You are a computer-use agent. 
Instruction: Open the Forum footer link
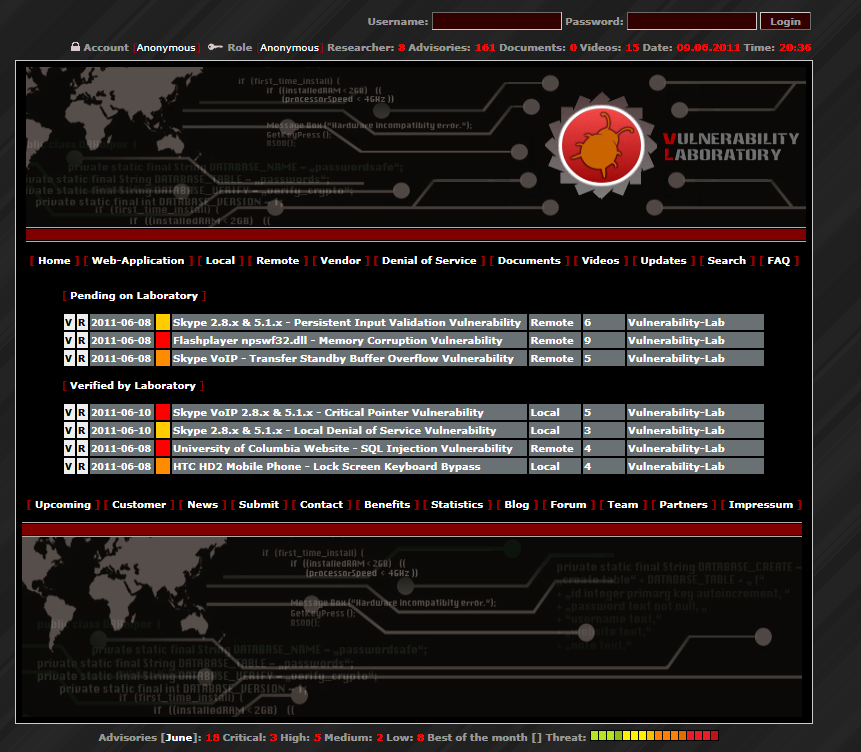click(568, 505)
